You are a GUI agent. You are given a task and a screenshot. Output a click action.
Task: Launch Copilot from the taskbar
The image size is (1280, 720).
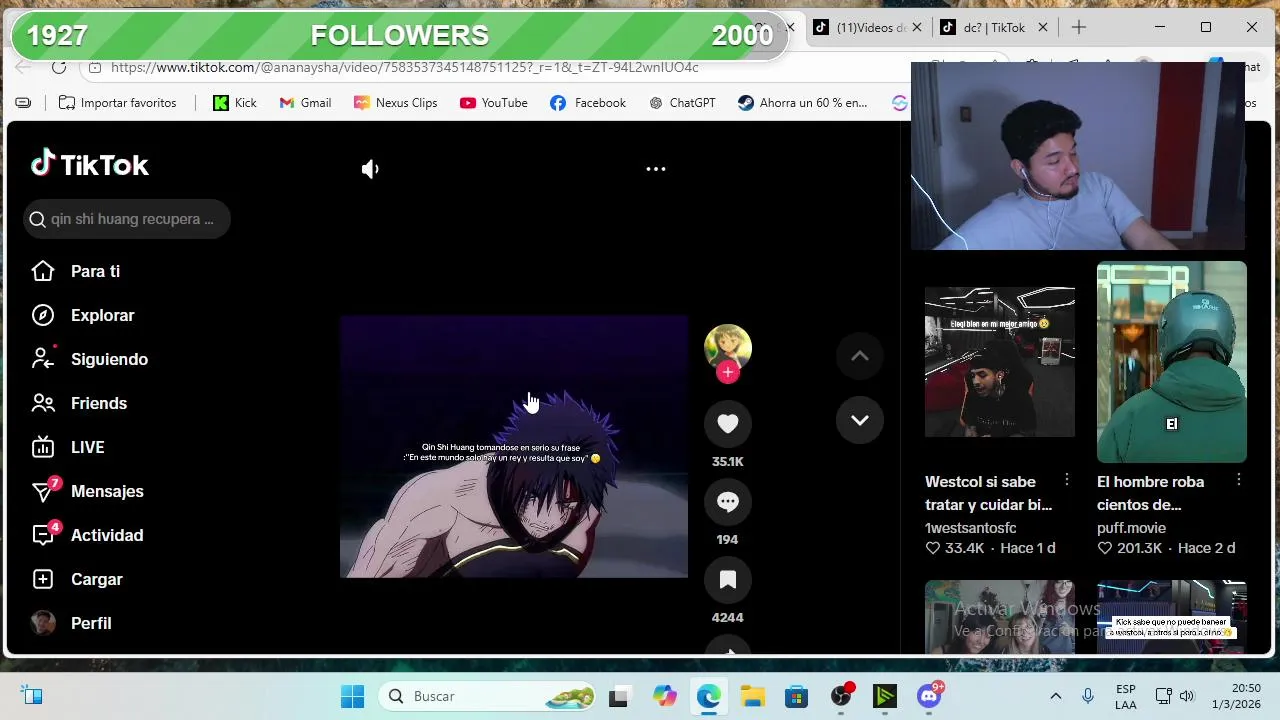(x=664, y=696)
